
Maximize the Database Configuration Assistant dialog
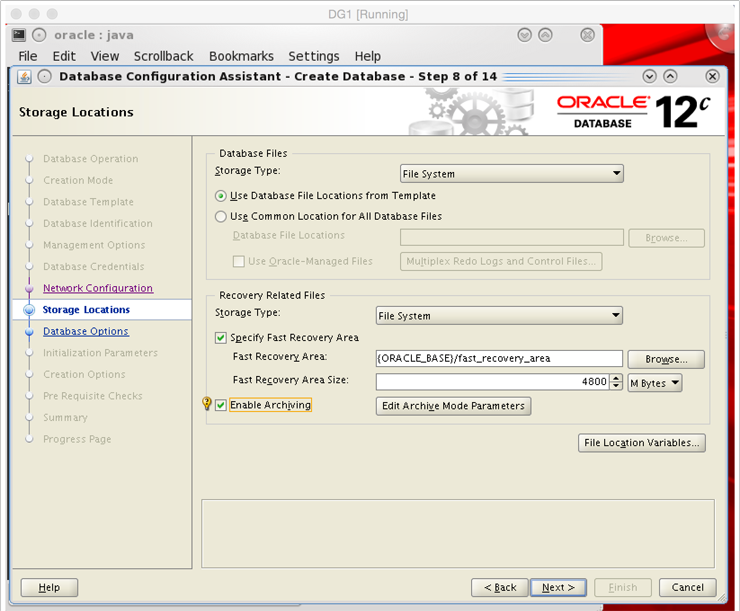671,76
